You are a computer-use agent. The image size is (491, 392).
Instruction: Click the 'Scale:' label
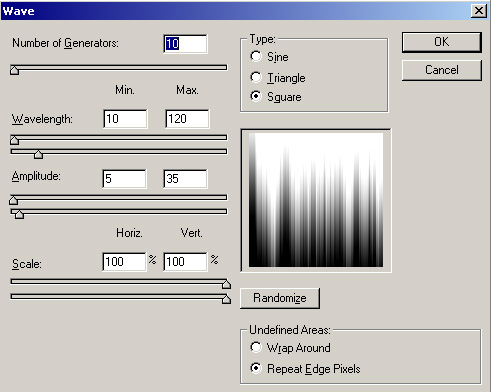[x=27, y=264]
